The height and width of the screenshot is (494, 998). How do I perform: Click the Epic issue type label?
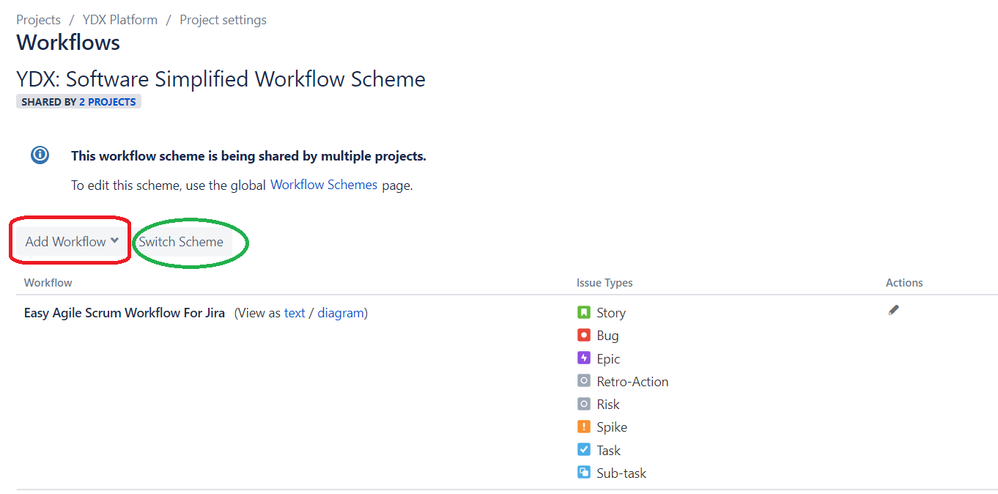click(x=608, y=358)
